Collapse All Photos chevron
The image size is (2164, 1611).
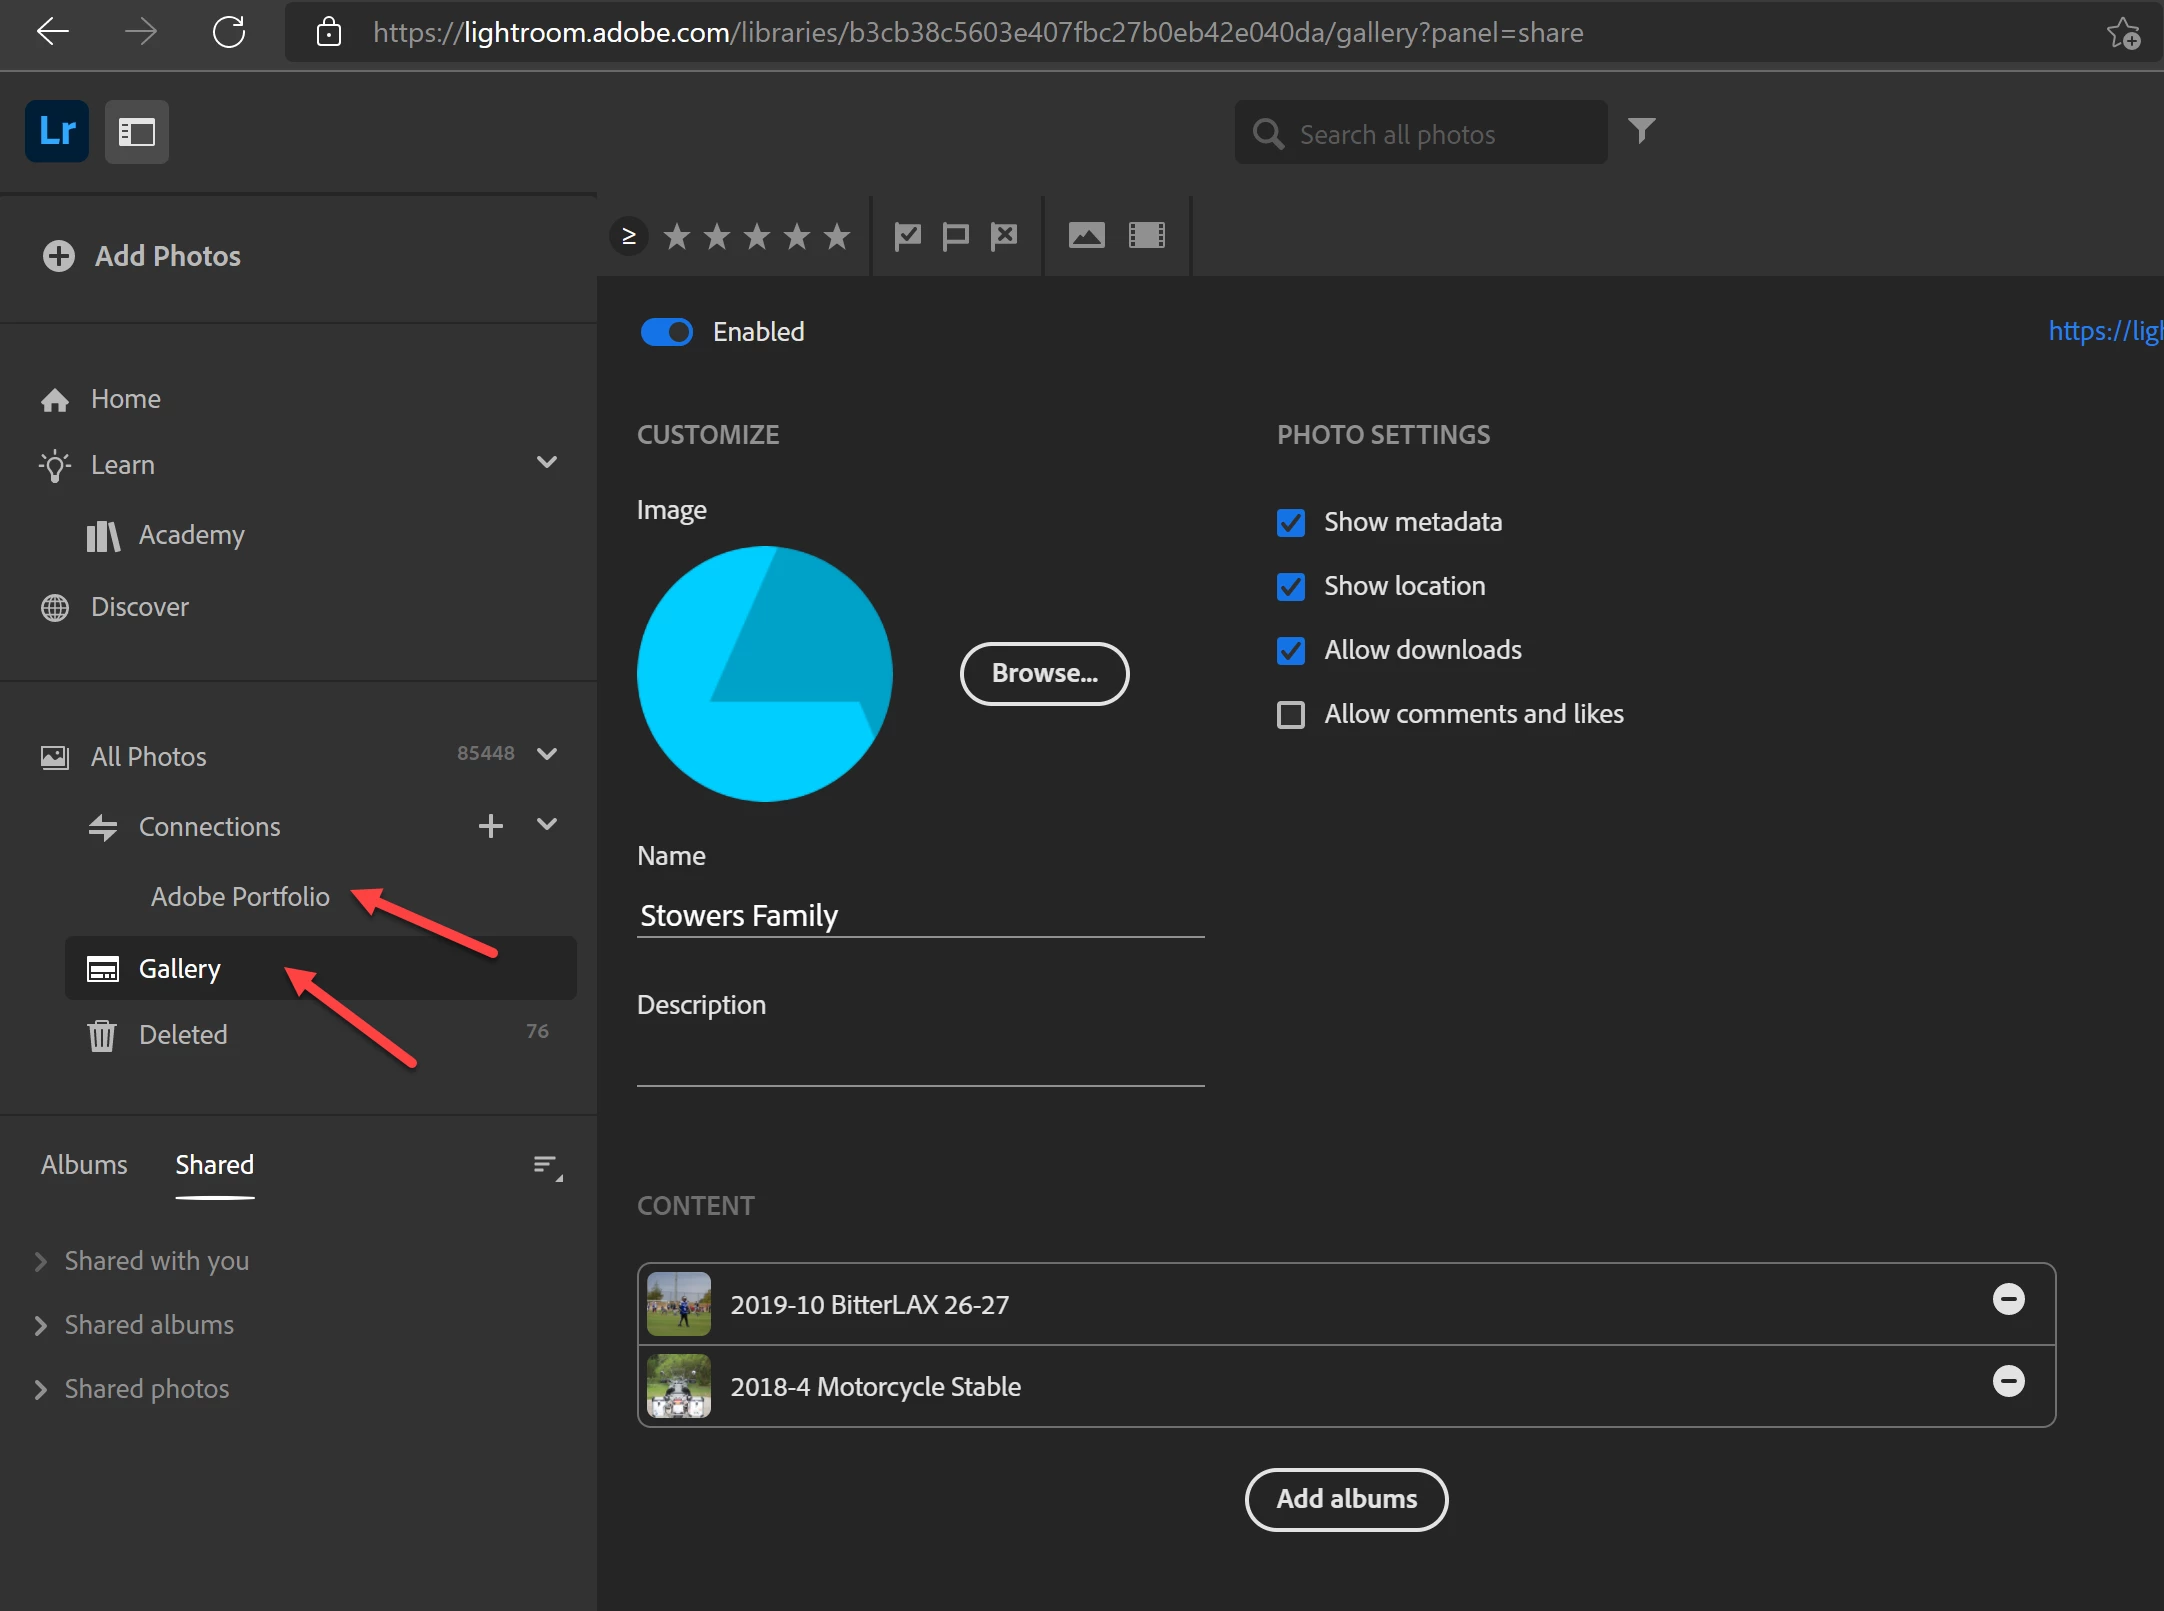pyautogui.click(x=546, y=754)
